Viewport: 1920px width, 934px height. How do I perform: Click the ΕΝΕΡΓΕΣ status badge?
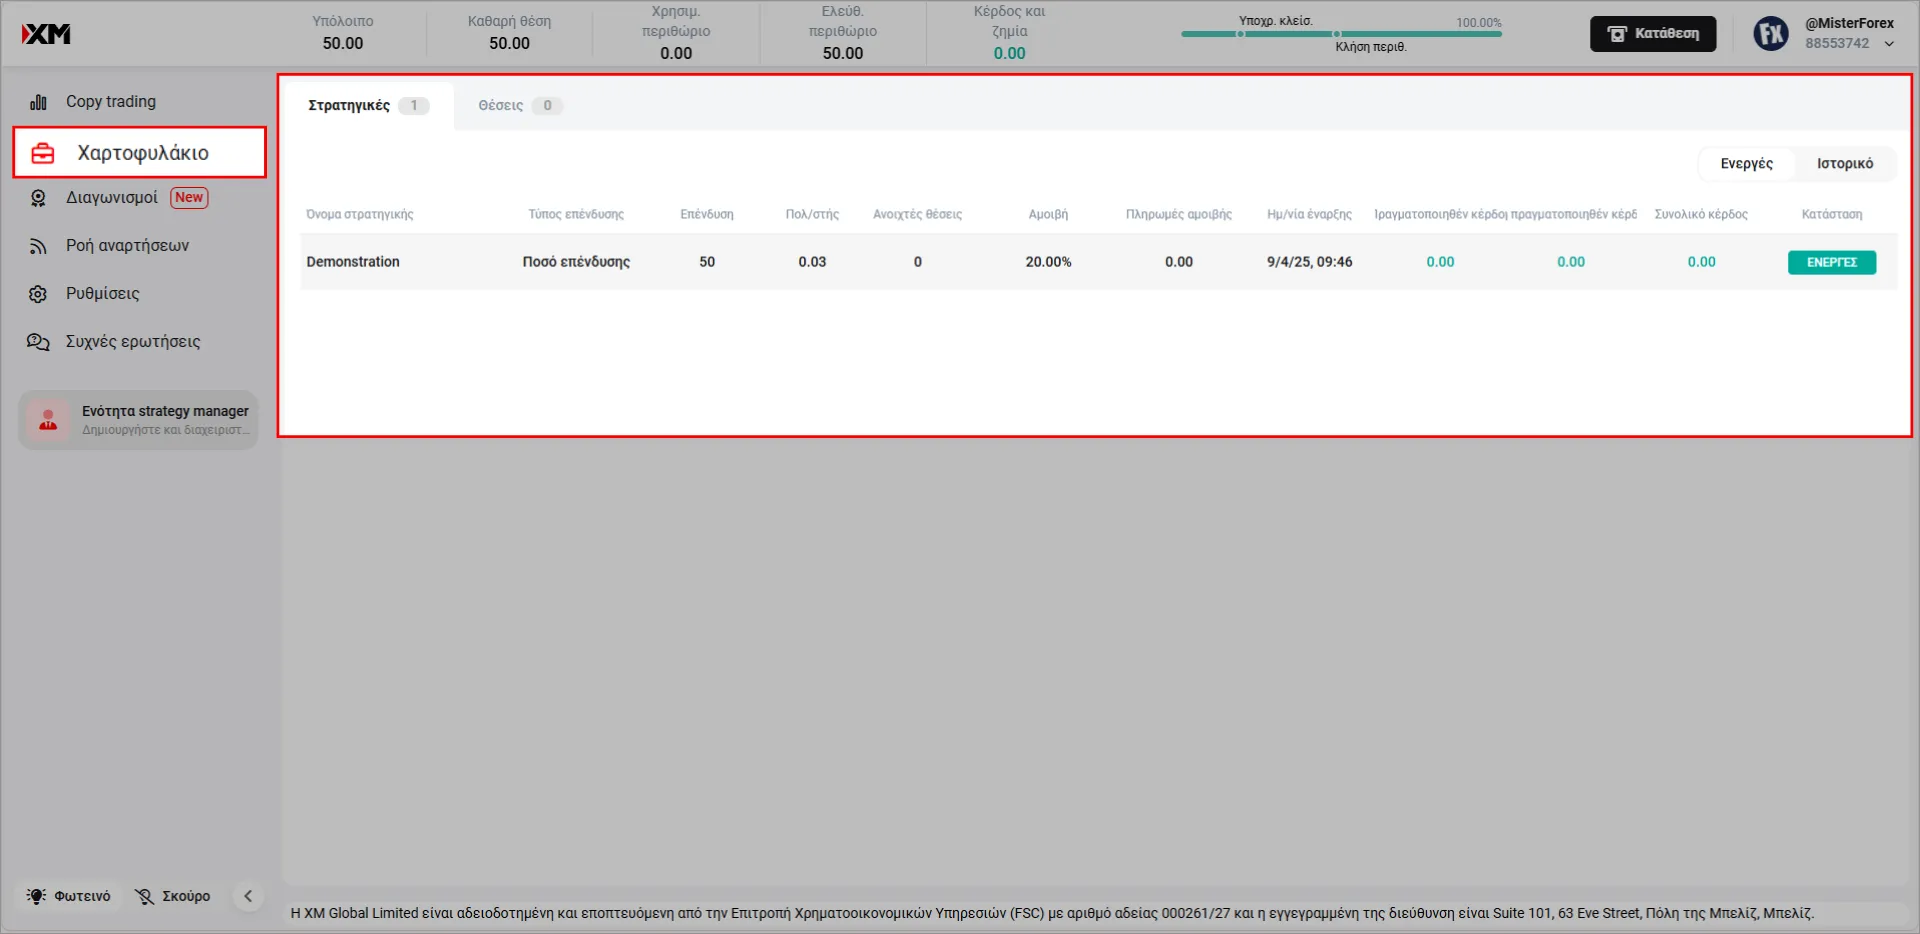1831,262
